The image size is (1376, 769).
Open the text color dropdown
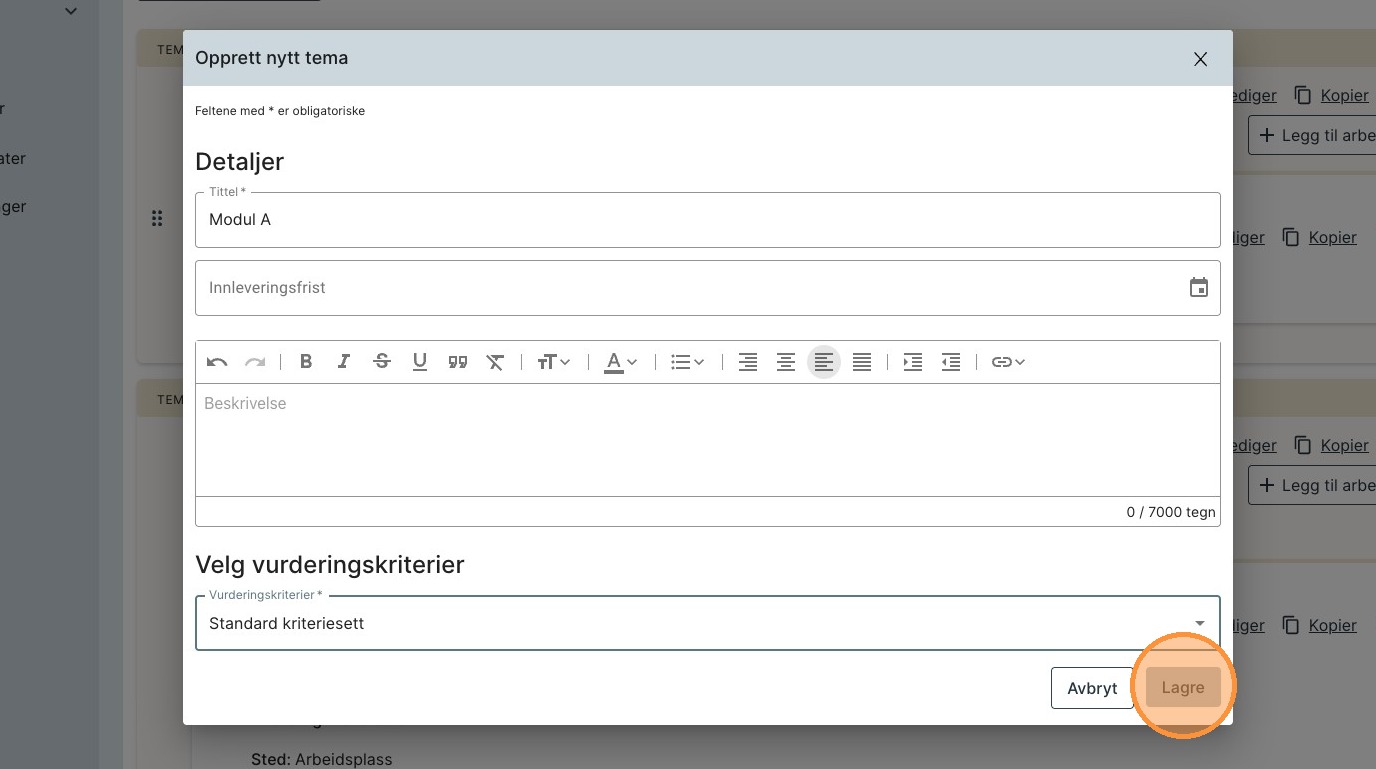tap(621, 362)
